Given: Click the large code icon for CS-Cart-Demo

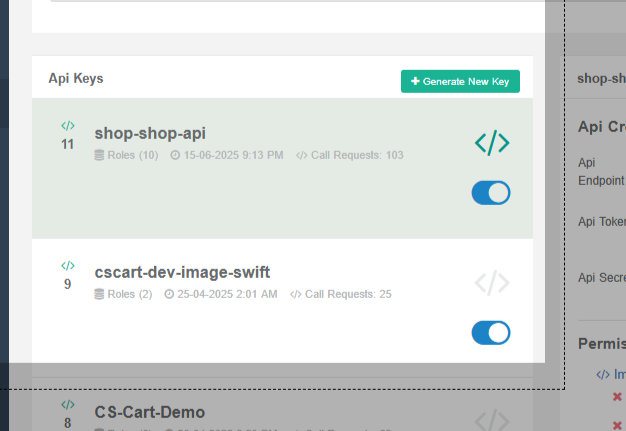Looking at the screenshot, I should click(x=492, y=420).
